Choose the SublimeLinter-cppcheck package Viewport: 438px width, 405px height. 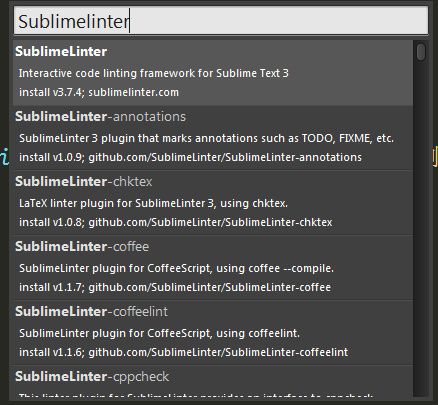pos(213,381)
